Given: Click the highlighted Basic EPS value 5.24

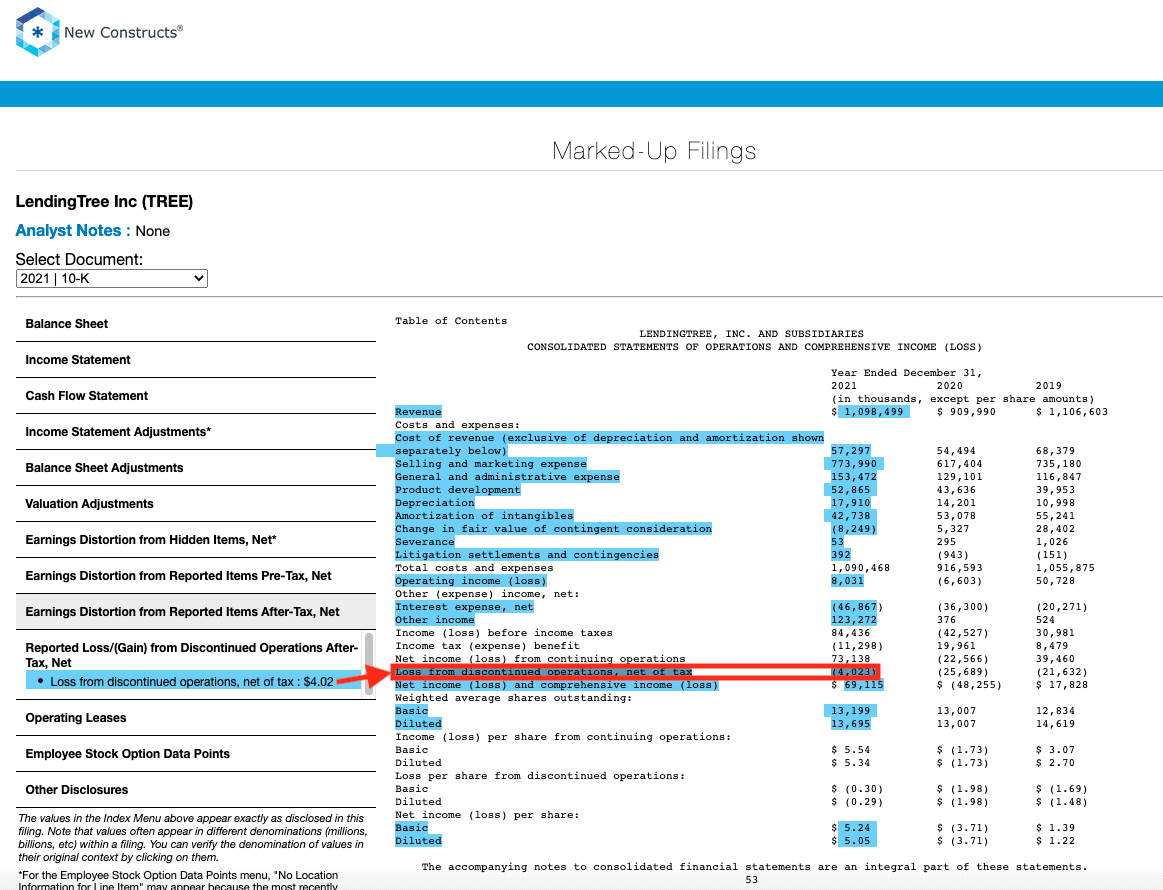Looking at the screenshot, I should click(x=856, y=828).
